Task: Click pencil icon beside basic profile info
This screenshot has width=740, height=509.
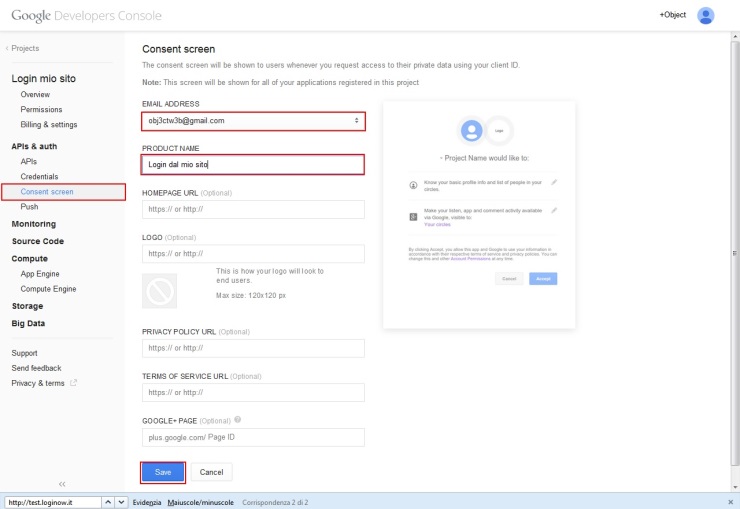Action: tap(554, 182)
